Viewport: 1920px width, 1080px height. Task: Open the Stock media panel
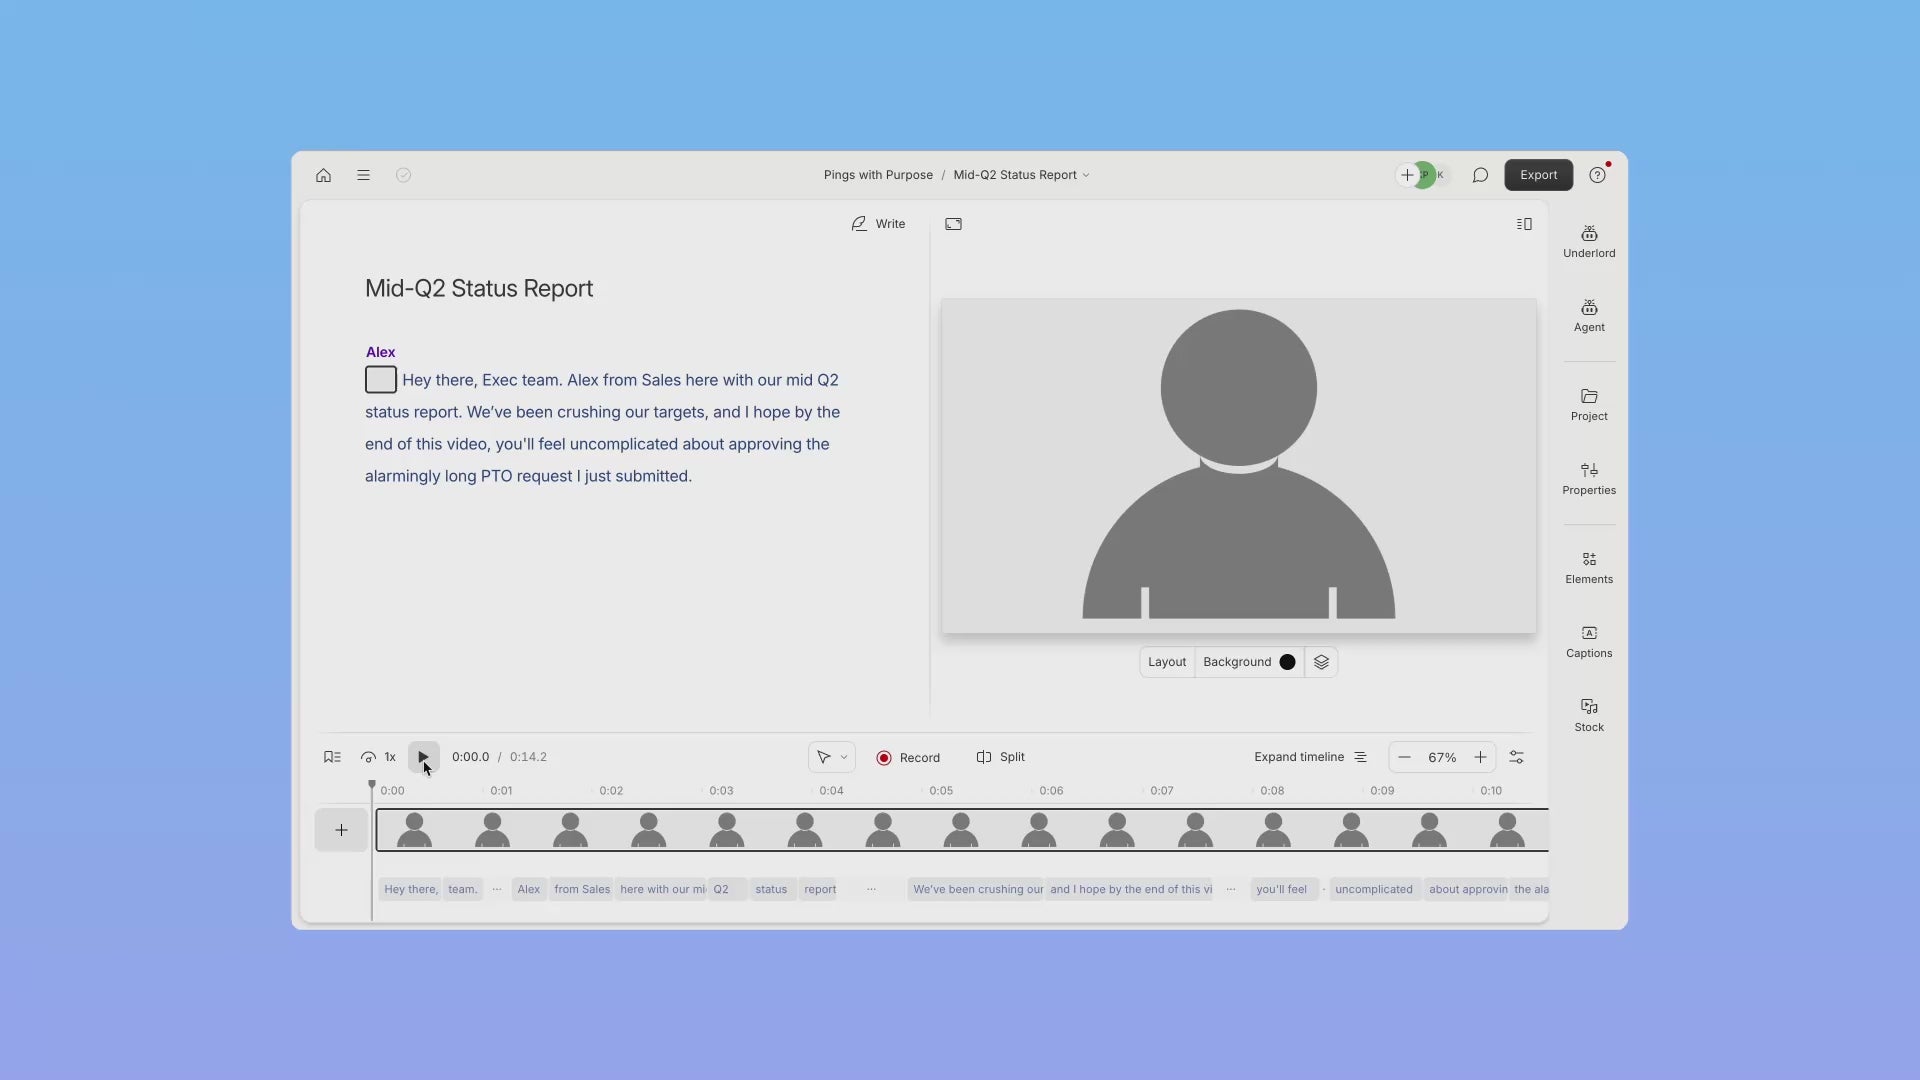1588,715
